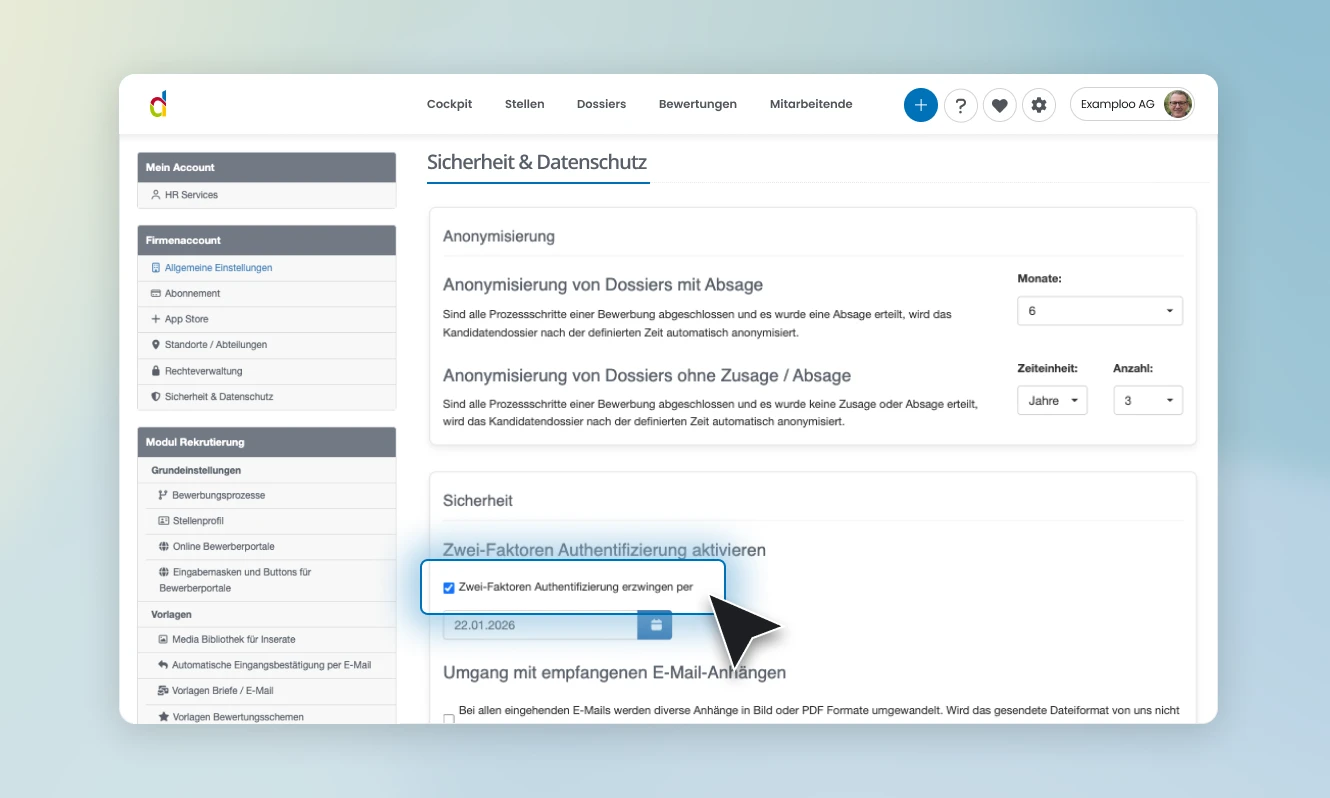Click the Mein Account section header
This screenshot has width=1330, height=798.
point(266,167)
